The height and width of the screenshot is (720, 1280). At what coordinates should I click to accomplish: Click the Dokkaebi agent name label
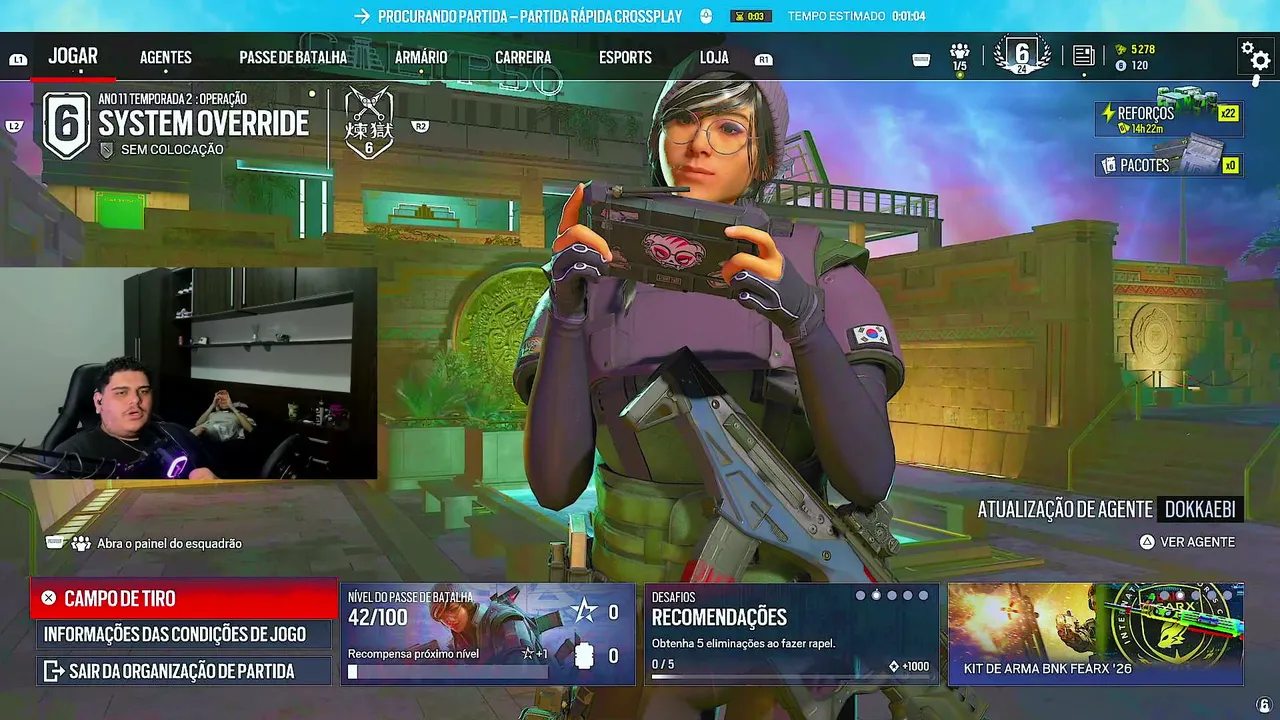click(x=1200, y=509)
